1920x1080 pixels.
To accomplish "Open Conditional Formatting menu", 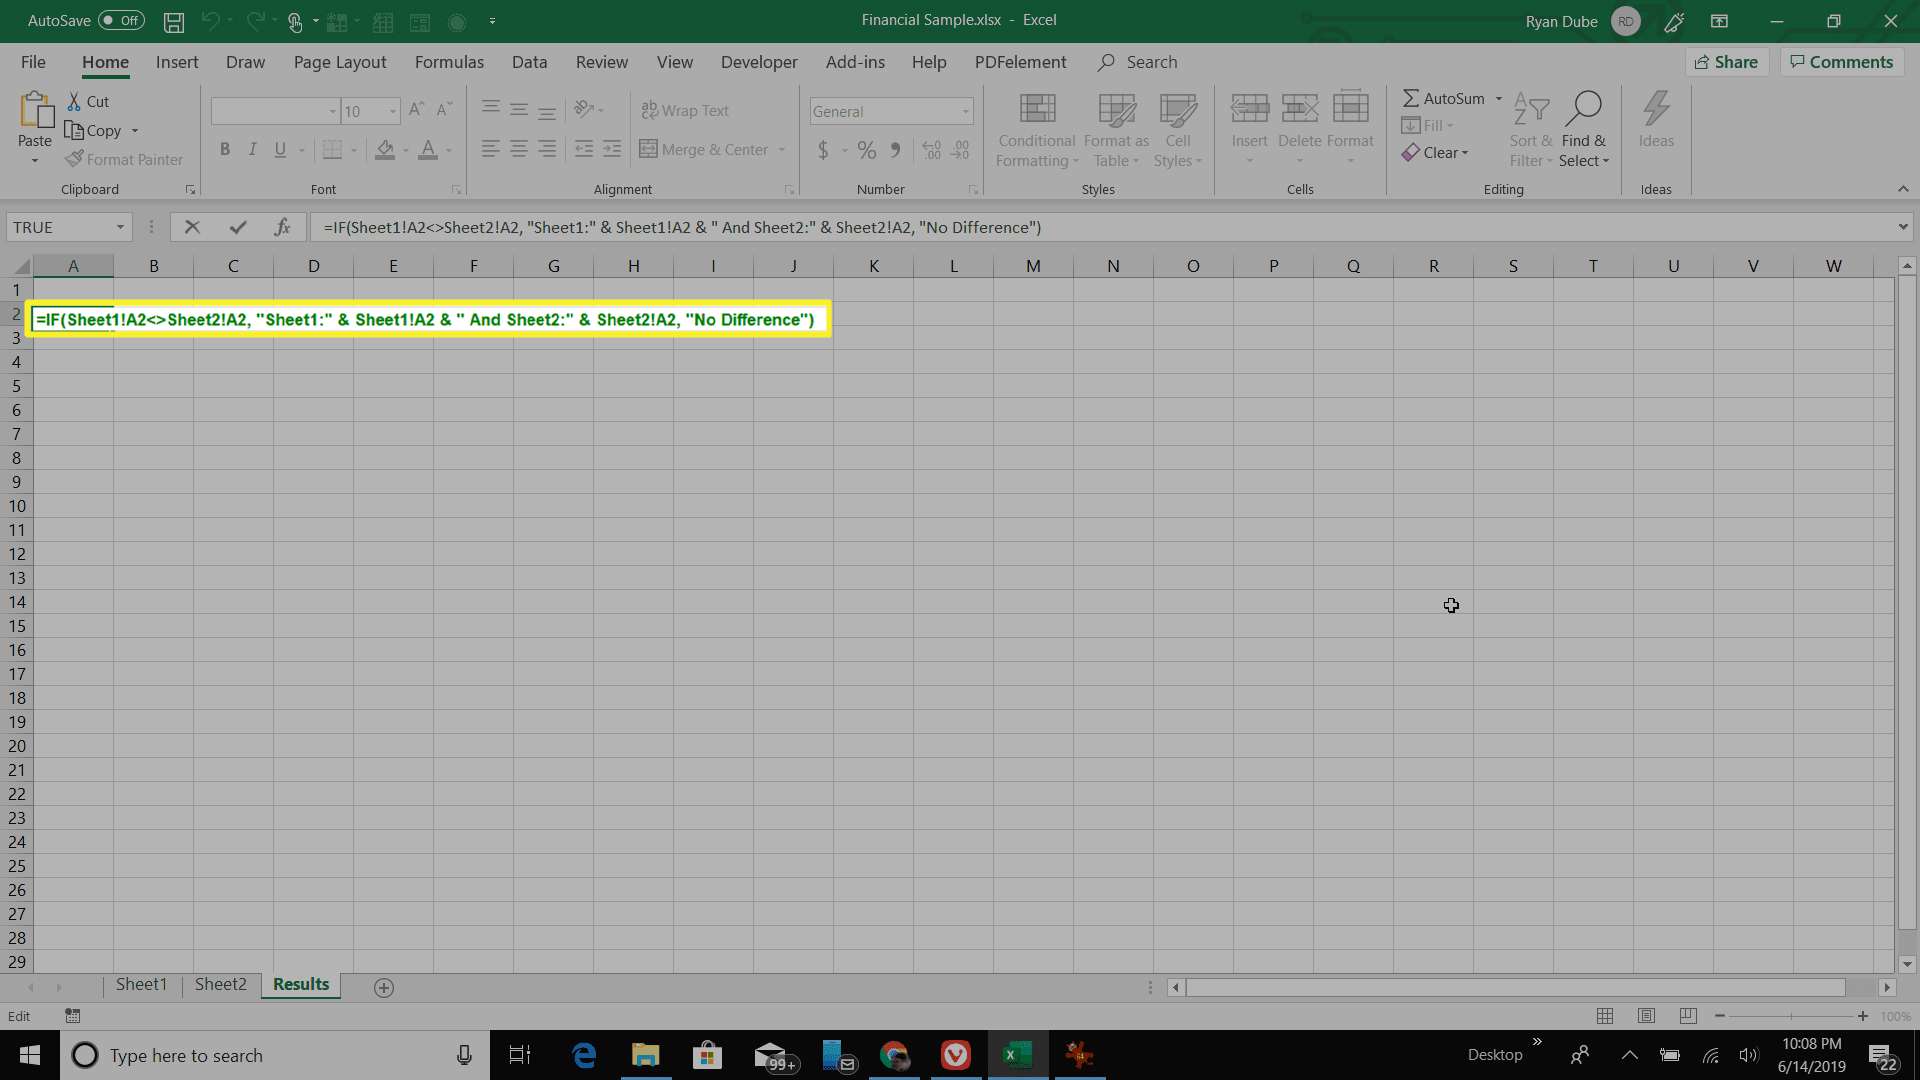I will tap(1036, 128).
